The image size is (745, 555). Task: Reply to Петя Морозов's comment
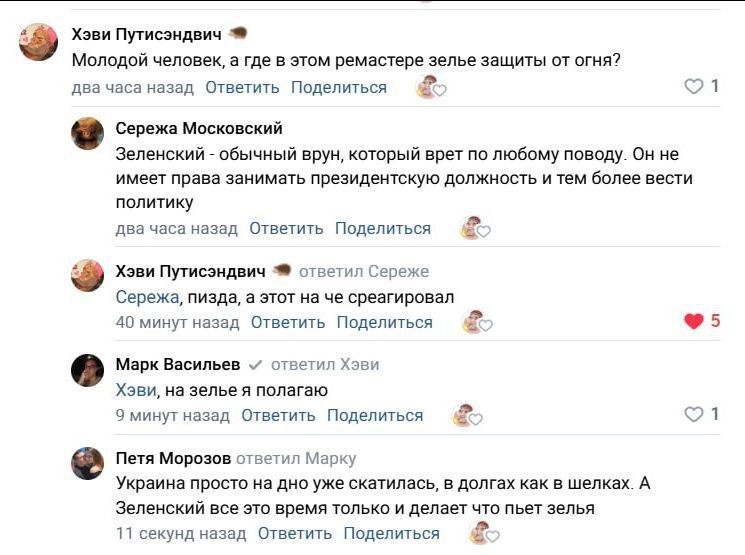tap(295, 533)
